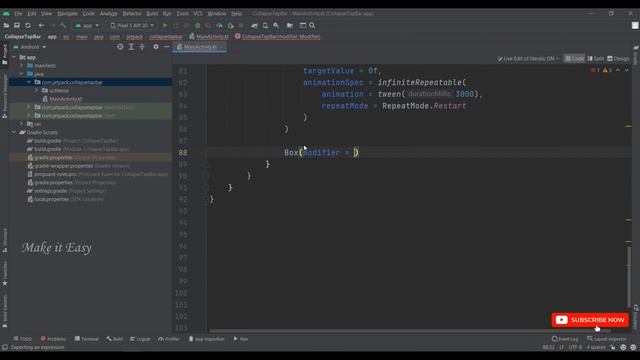Save all with the floppy disk icon

click(17, 25)
